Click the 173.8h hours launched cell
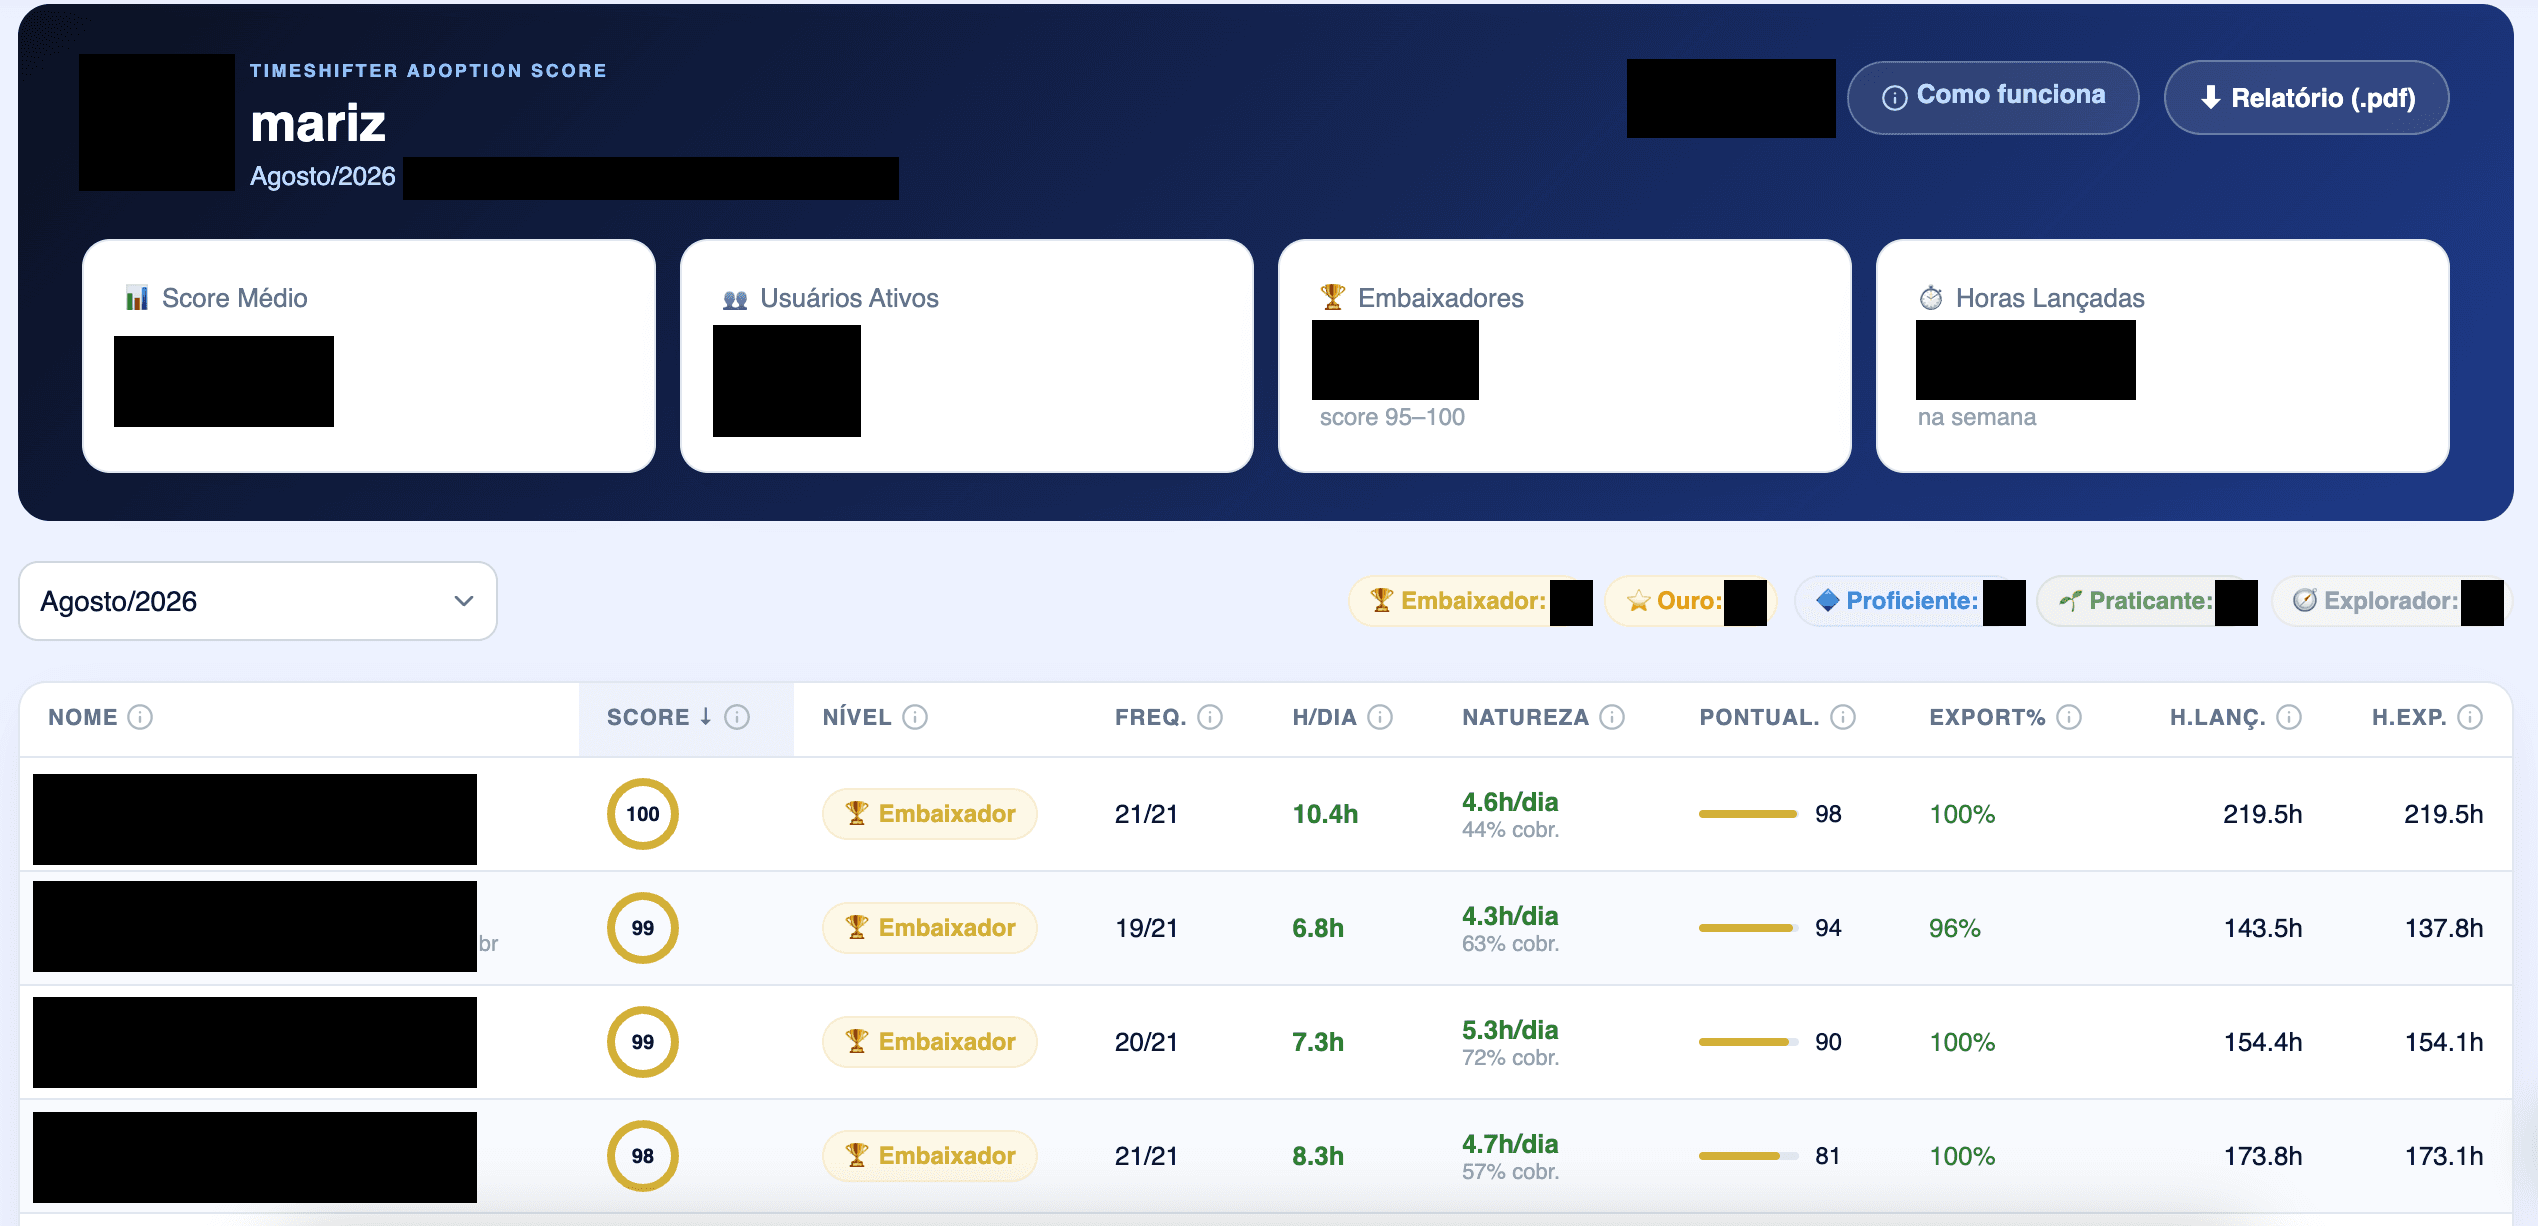Screen dimensions: 2538x1226 click(x=2263, y=1156)
